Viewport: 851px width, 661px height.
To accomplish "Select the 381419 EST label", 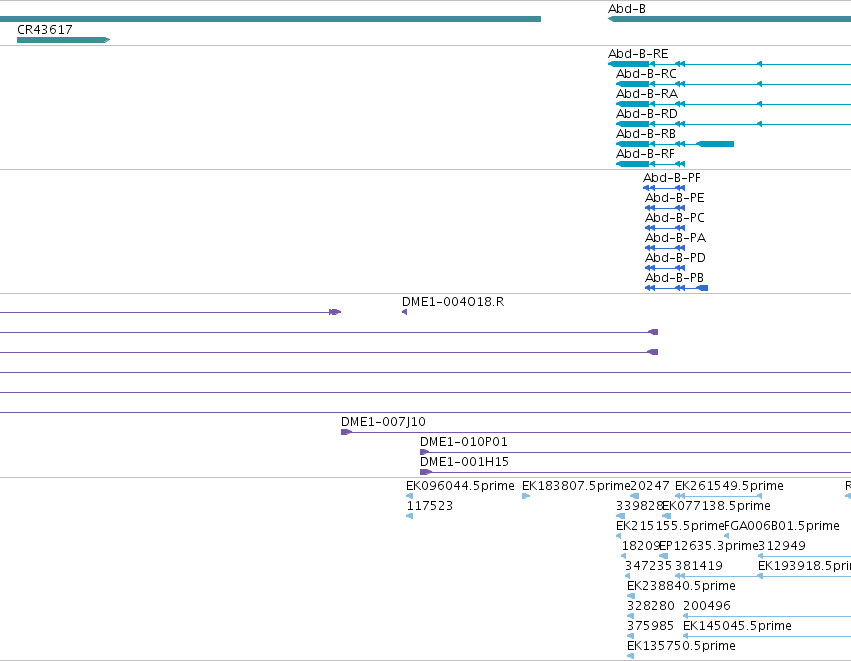I will point(698,567).
